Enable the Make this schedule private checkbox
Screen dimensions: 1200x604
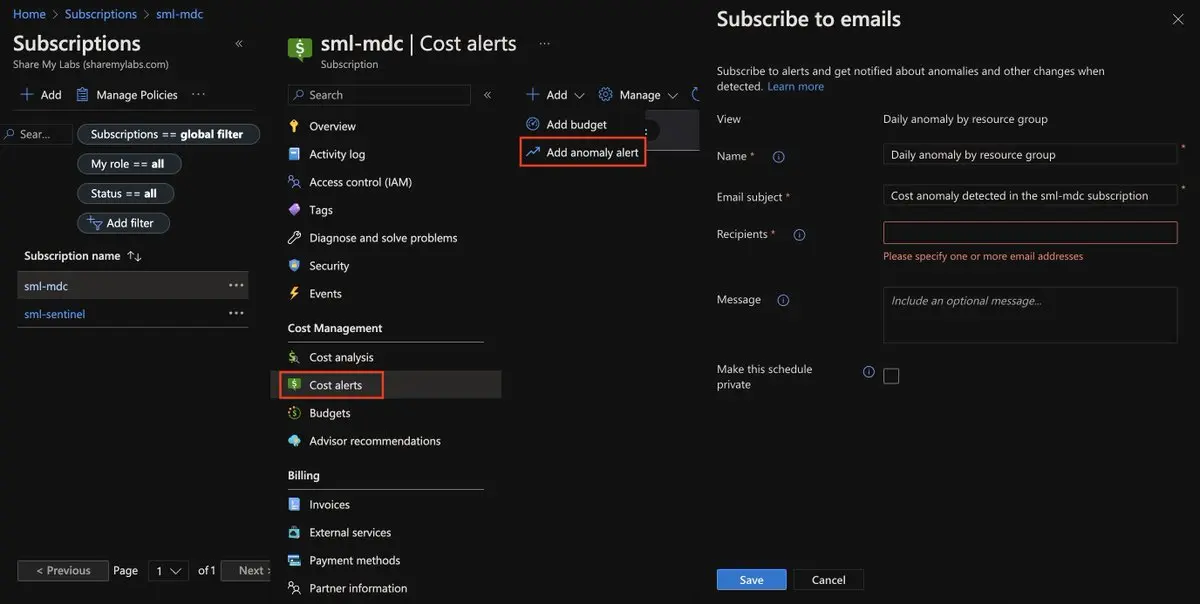coord(891,376)
